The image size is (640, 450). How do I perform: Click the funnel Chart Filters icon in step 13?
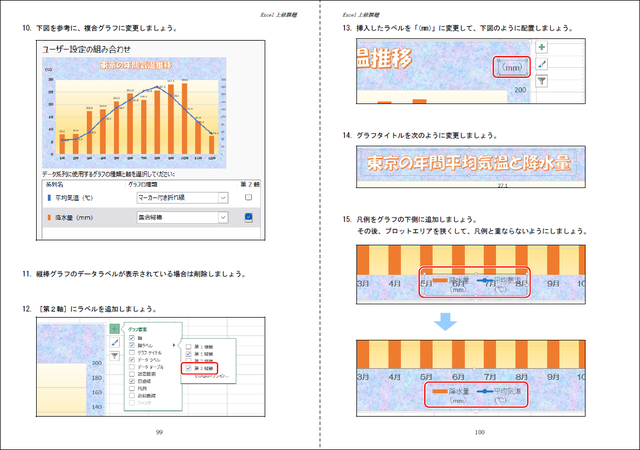click(541, 81)
